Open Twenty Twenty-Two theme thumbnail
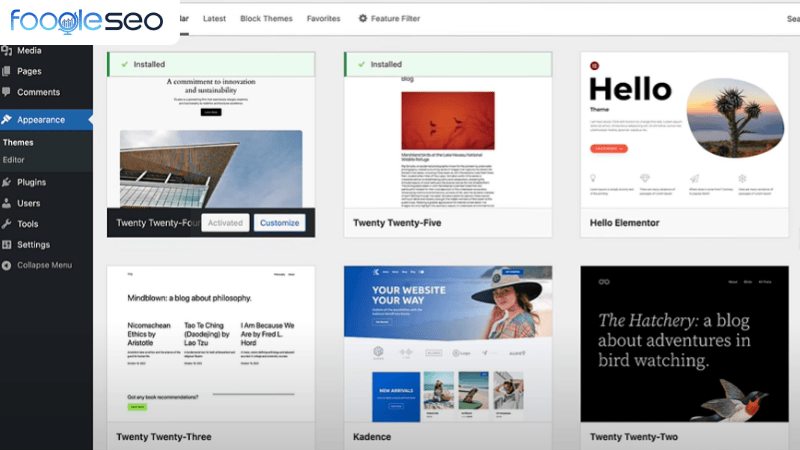The height and width of the screenshot is (450, 800). (685, 344)
